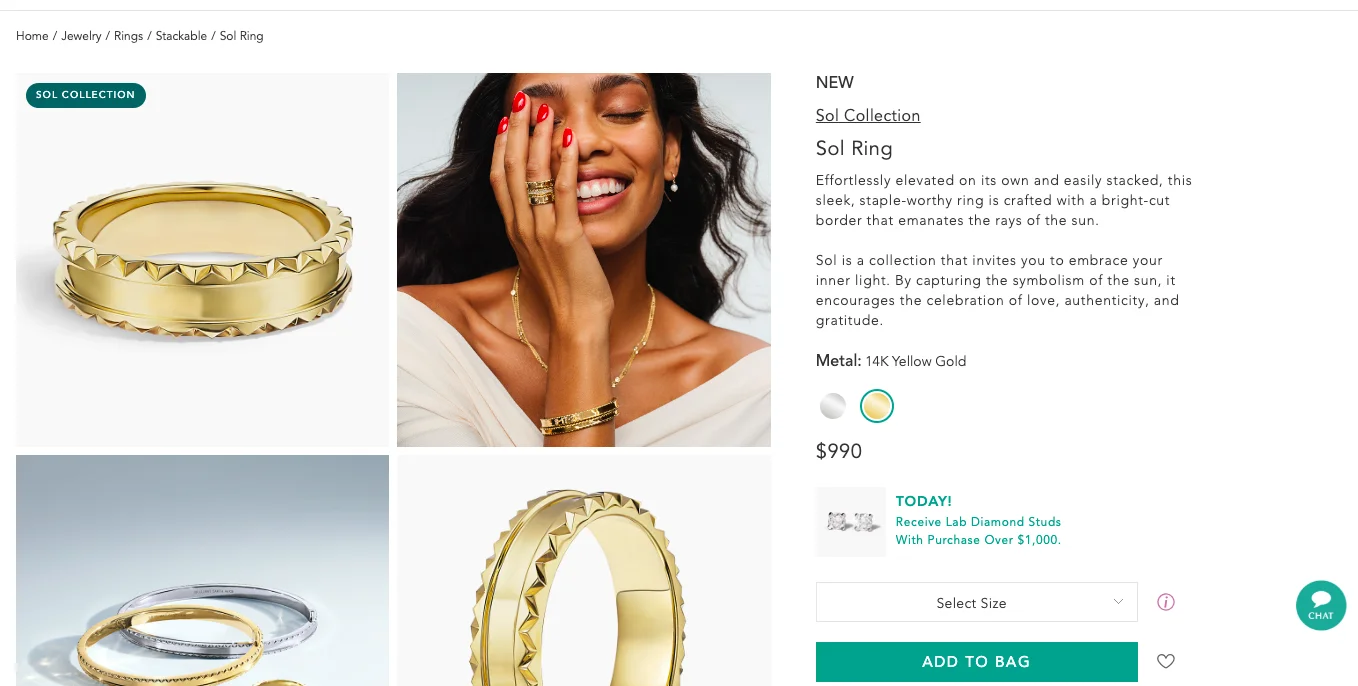Click the SOL COLLECTION badge on the image
Viewport: 1358px width, 686px height.
coord(85,95)
